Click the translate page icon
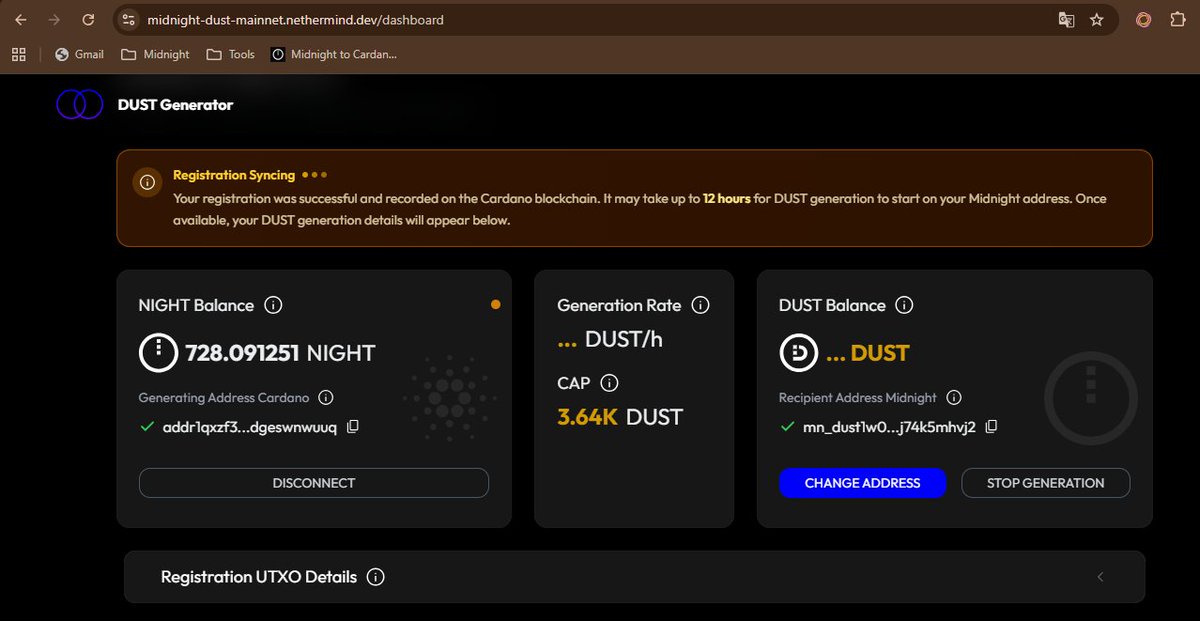 pos(1066,19)
